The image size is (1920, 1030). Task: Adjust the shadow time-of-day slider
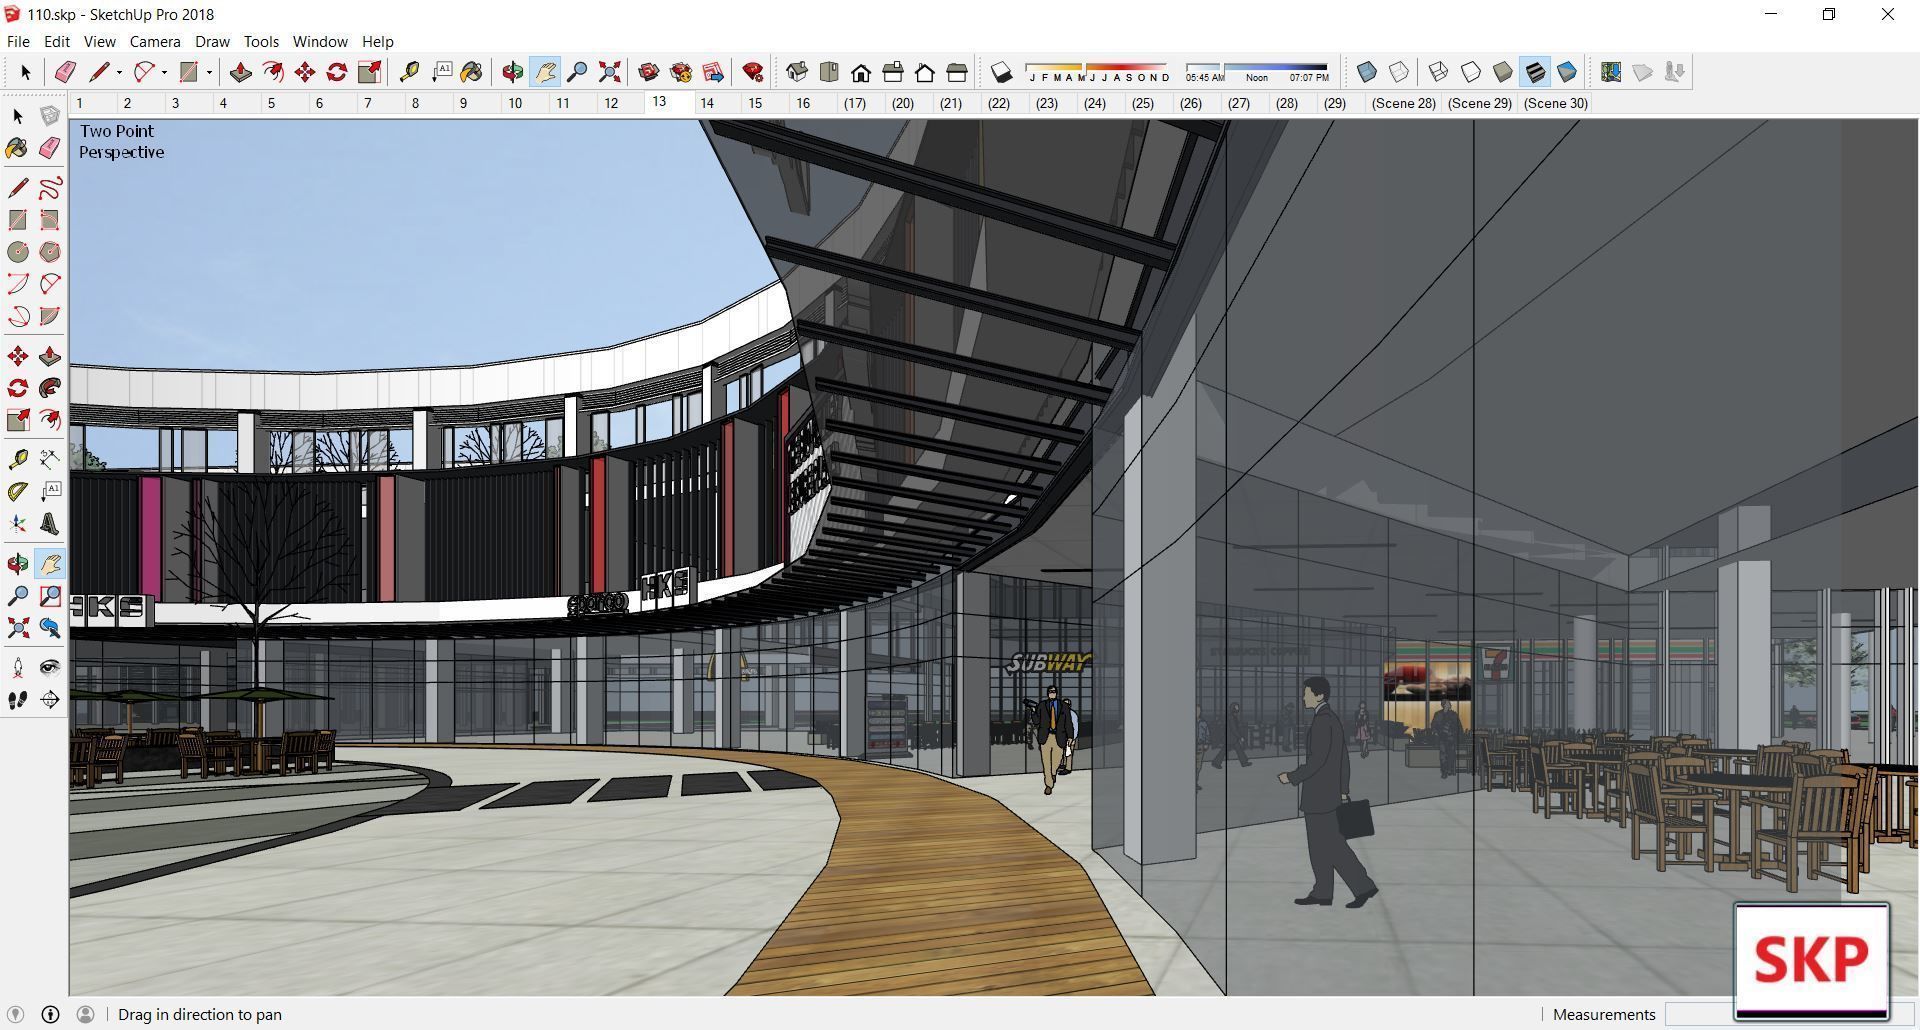click(x=1258, y=72)
